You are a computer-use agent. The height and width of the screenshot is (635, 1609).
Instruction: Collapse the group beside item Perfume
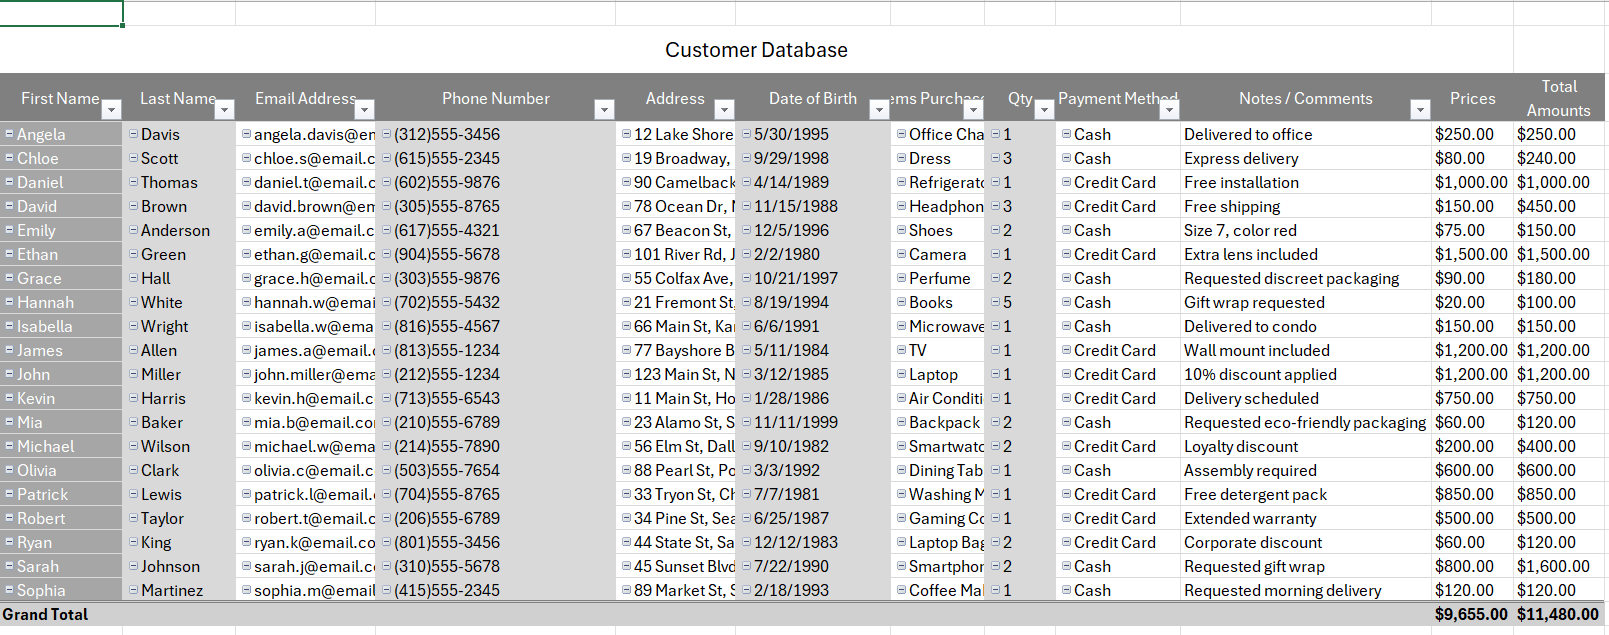901,277
